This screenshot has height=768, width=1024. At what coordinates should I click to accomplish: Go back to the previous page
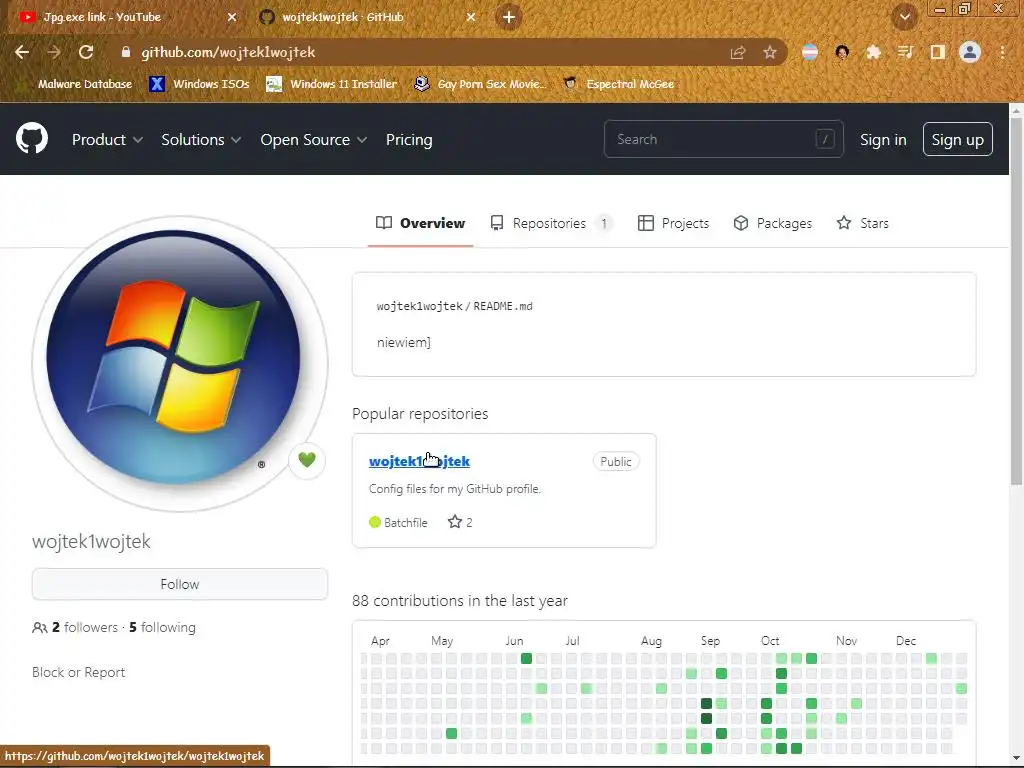tap(22, 52)
